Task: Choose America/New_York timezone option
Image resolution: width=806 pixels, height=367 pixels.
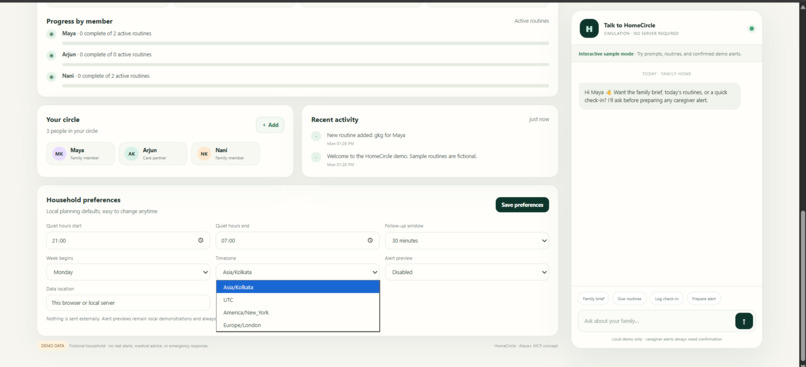Action: pos(298,313)
